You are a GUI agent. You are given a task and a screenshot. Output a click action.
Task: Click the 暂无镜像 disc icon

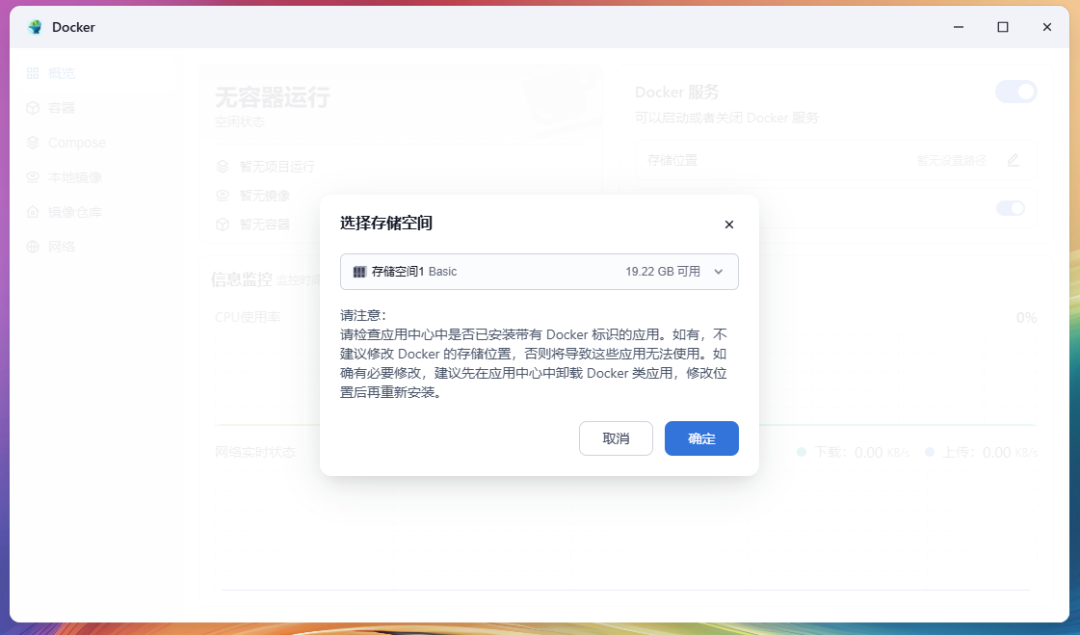[x=222, y=196]
